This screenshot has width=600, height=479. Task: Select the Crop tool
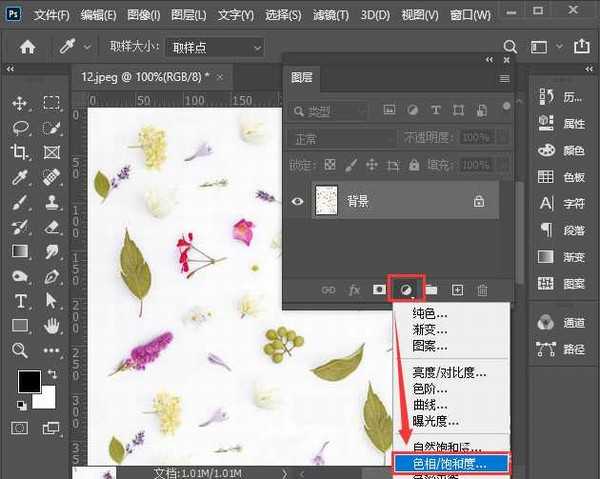point(19,152)
